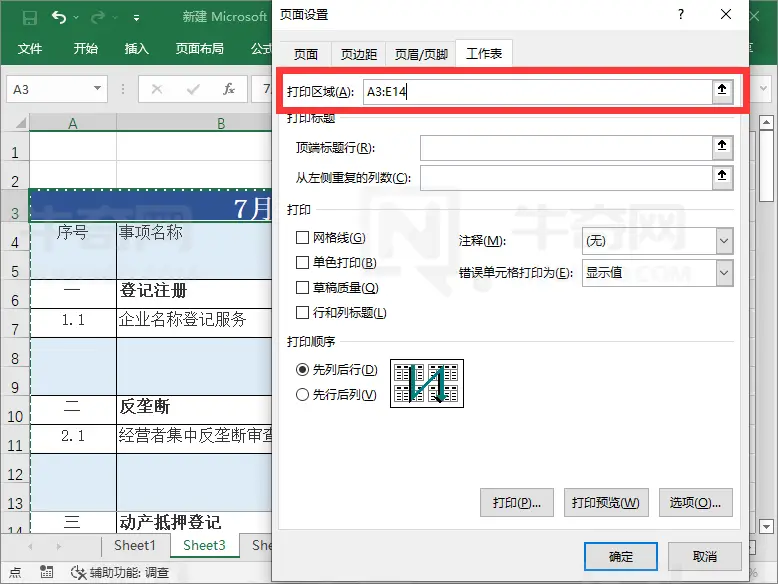Screen dimensions: 778x584
Task: Click collapse dialog icon for 顶端标题行
Action: point(722,146)
